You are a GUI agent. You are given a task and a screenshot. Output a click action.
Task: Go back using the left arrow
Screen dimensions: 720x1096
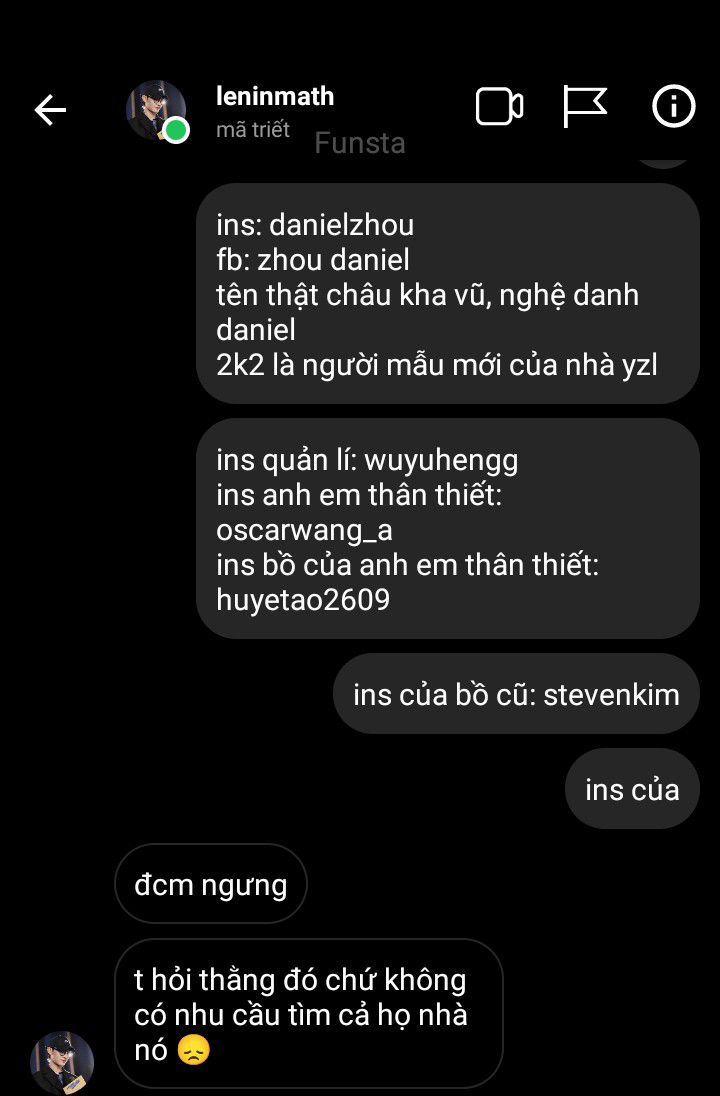tap(50, 110)
